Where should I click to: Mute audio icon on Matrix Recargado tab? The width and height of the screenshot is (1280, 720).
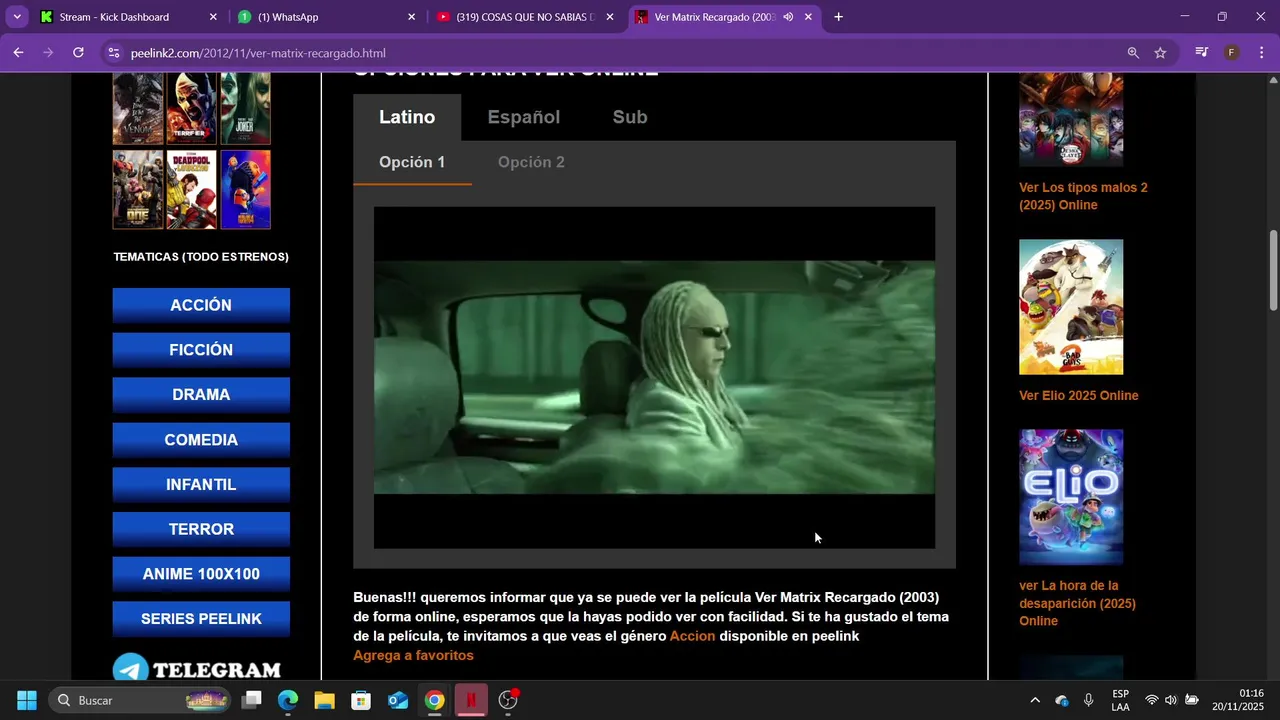(788, 17)
